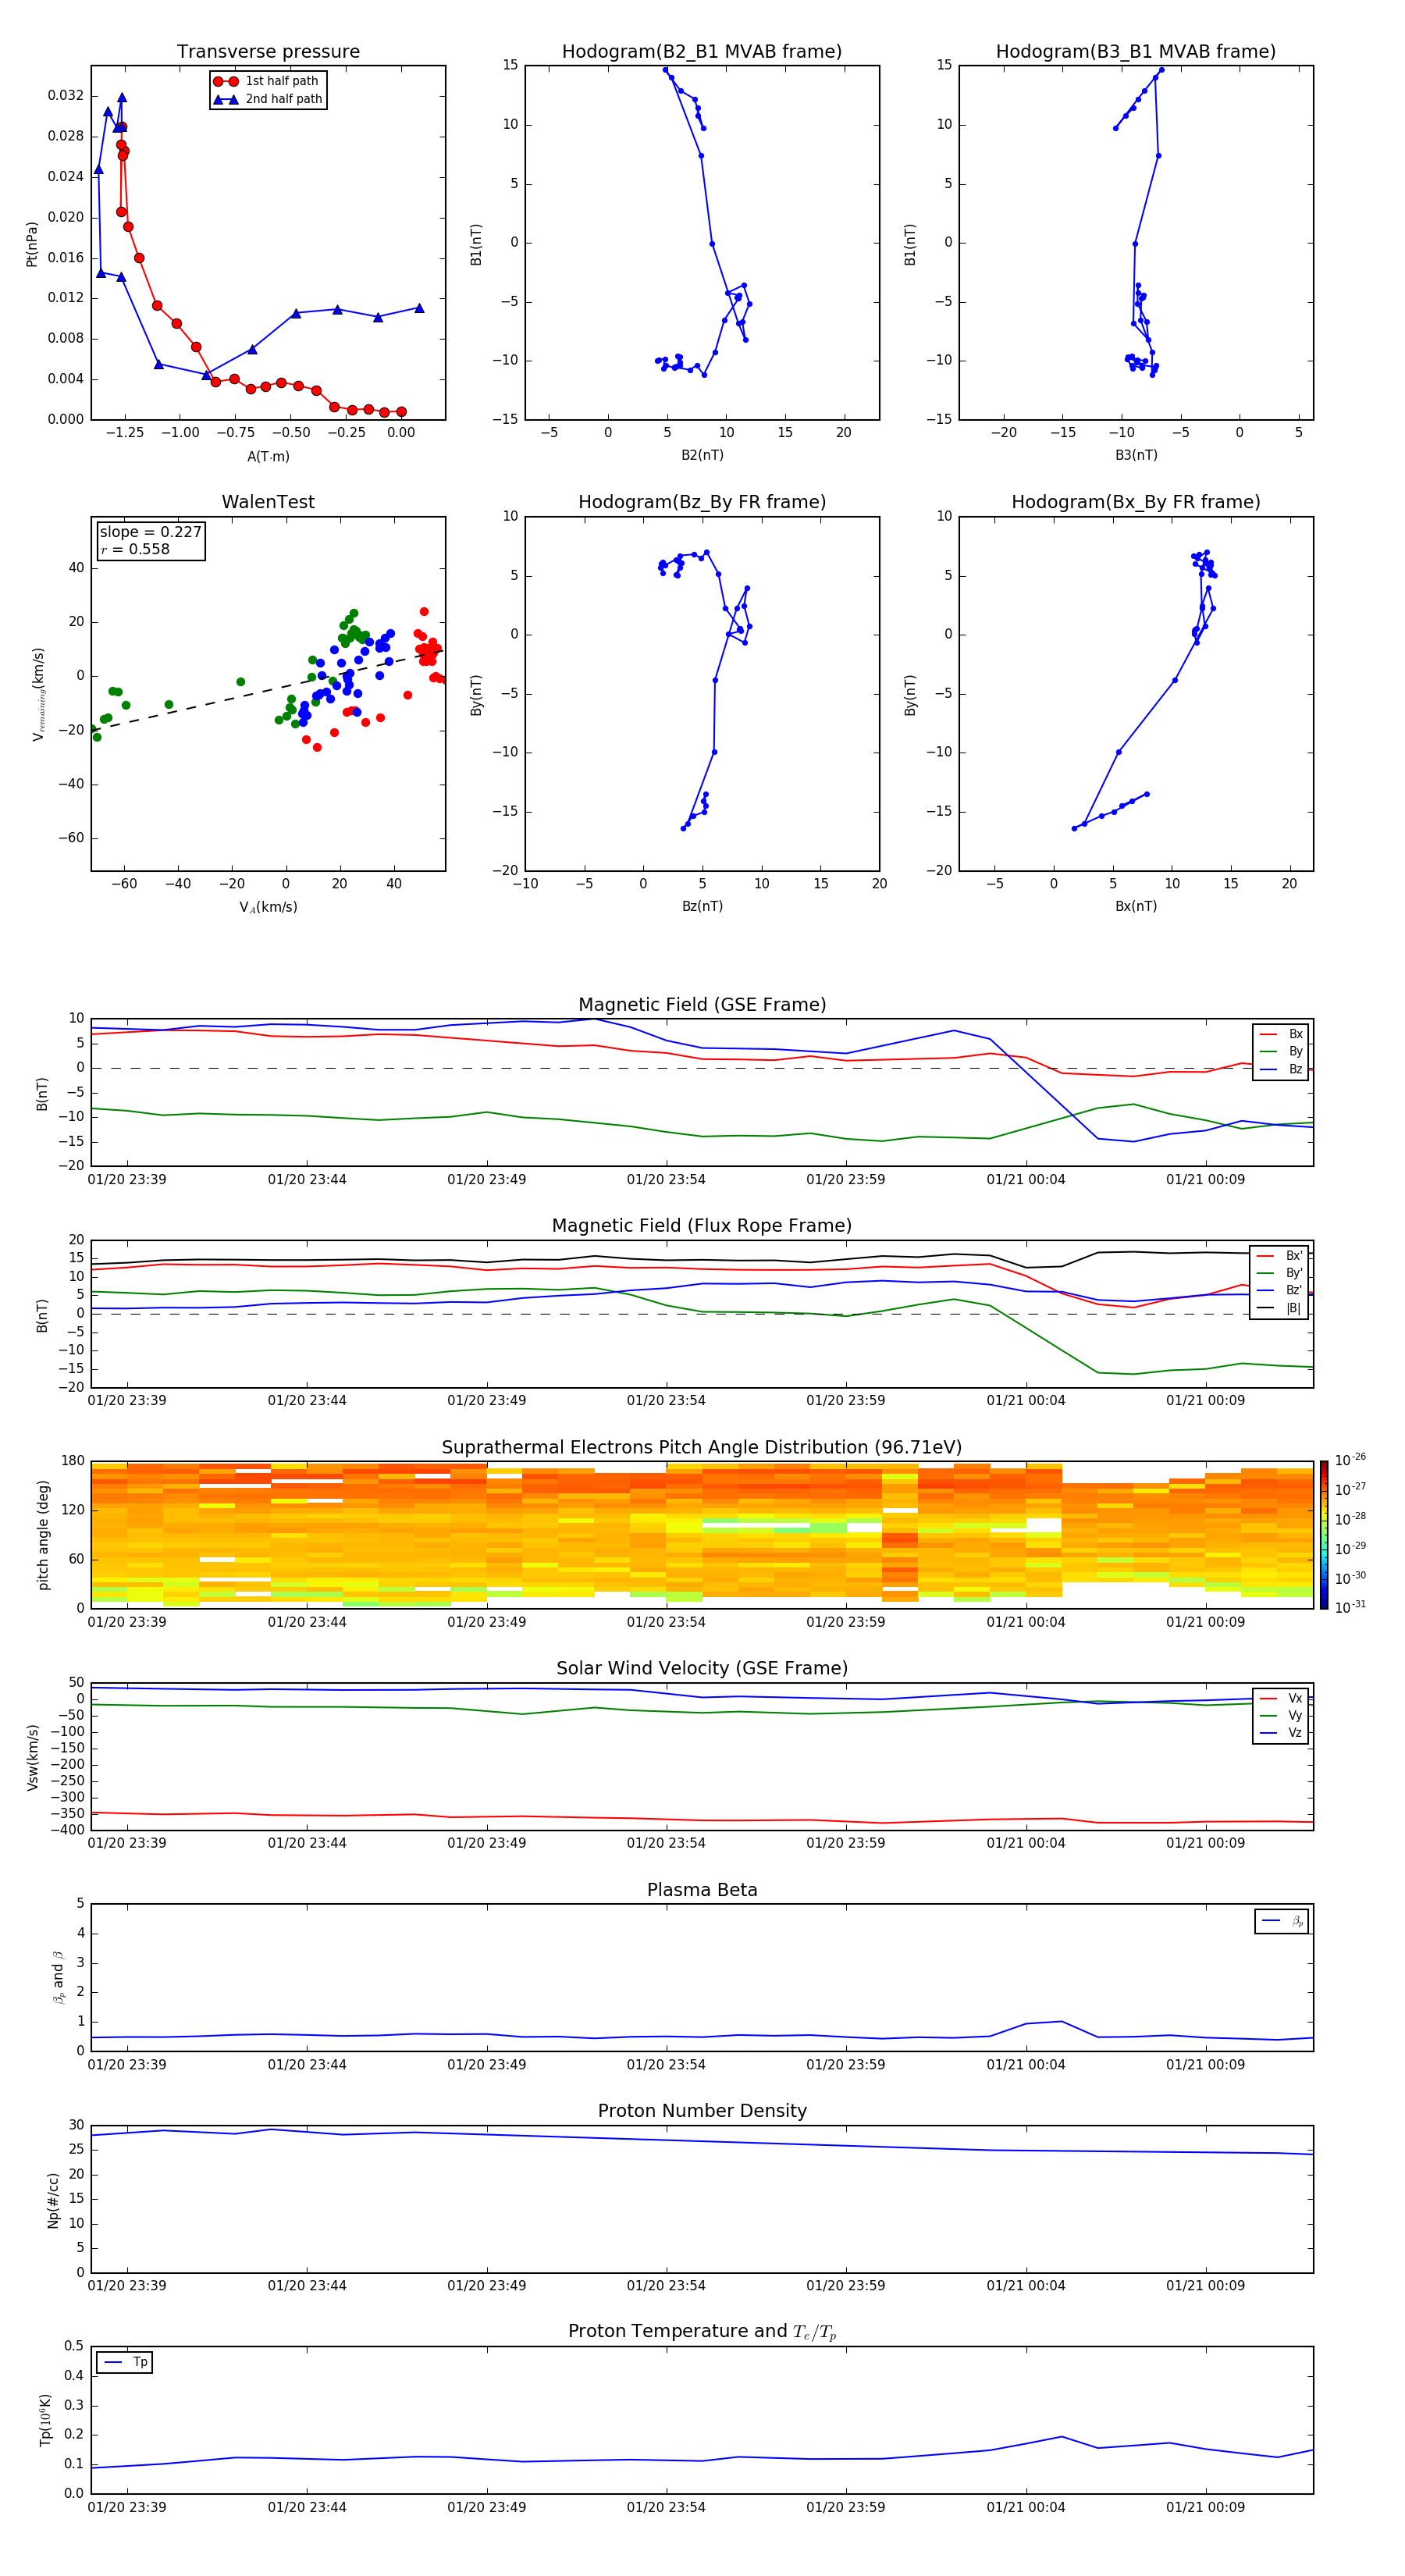Viewport: 1405px width, 2576px height.
Task: Click 'Proton Temperature and Te/Tp' title
Action: 702,2332
